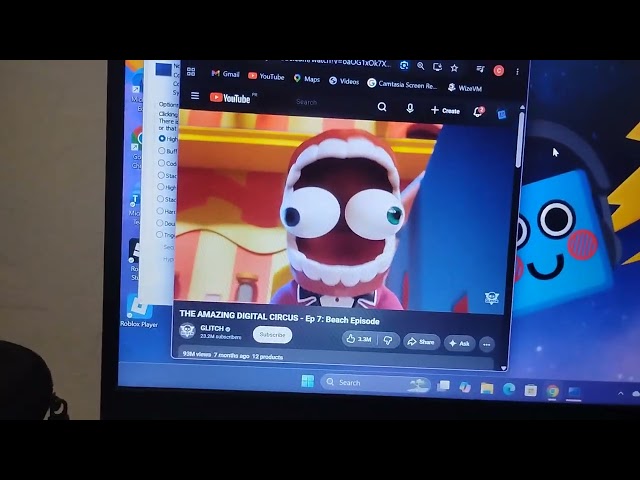Click the Share button
The width and height of the screenshot is (640, 480).
[422, 342]
